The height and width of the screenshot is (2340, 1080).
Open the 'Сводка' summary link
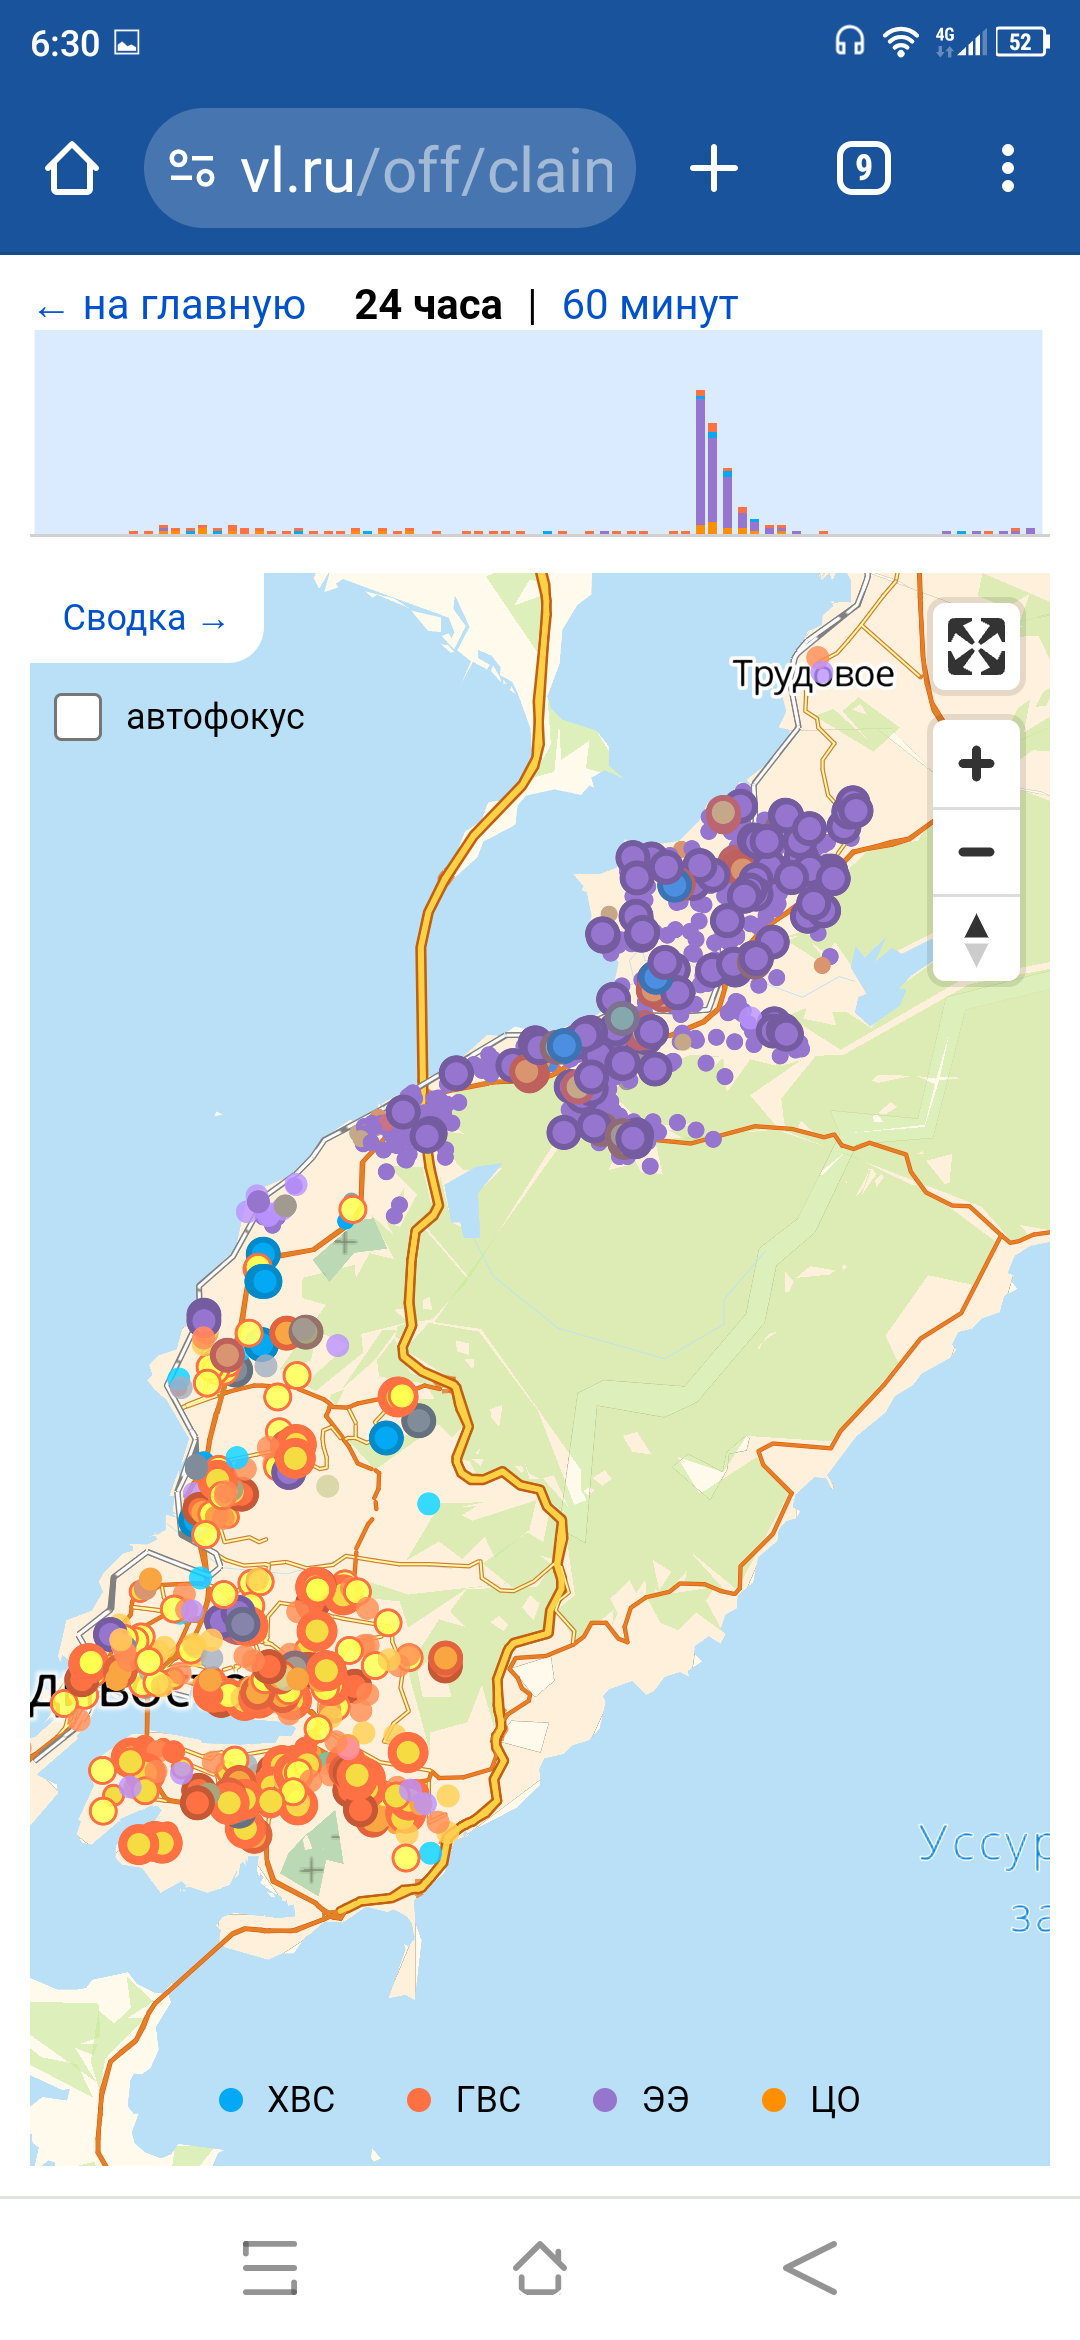(x=144, y=618)
